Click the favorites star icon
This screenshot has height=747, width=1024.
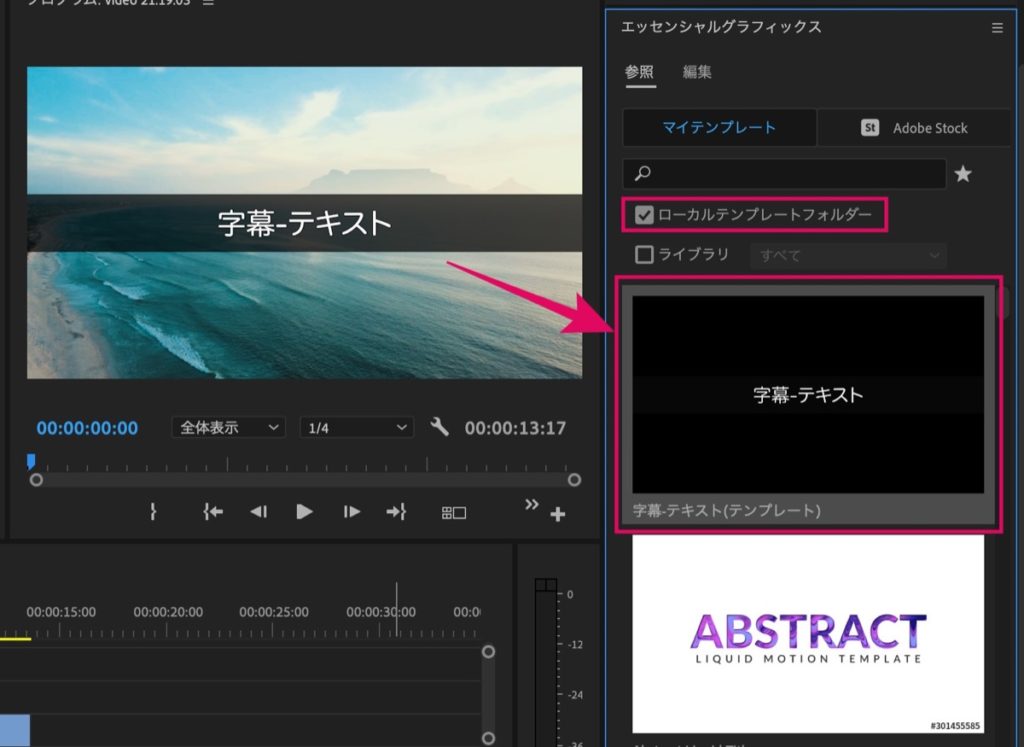click(x=963, y=174)
